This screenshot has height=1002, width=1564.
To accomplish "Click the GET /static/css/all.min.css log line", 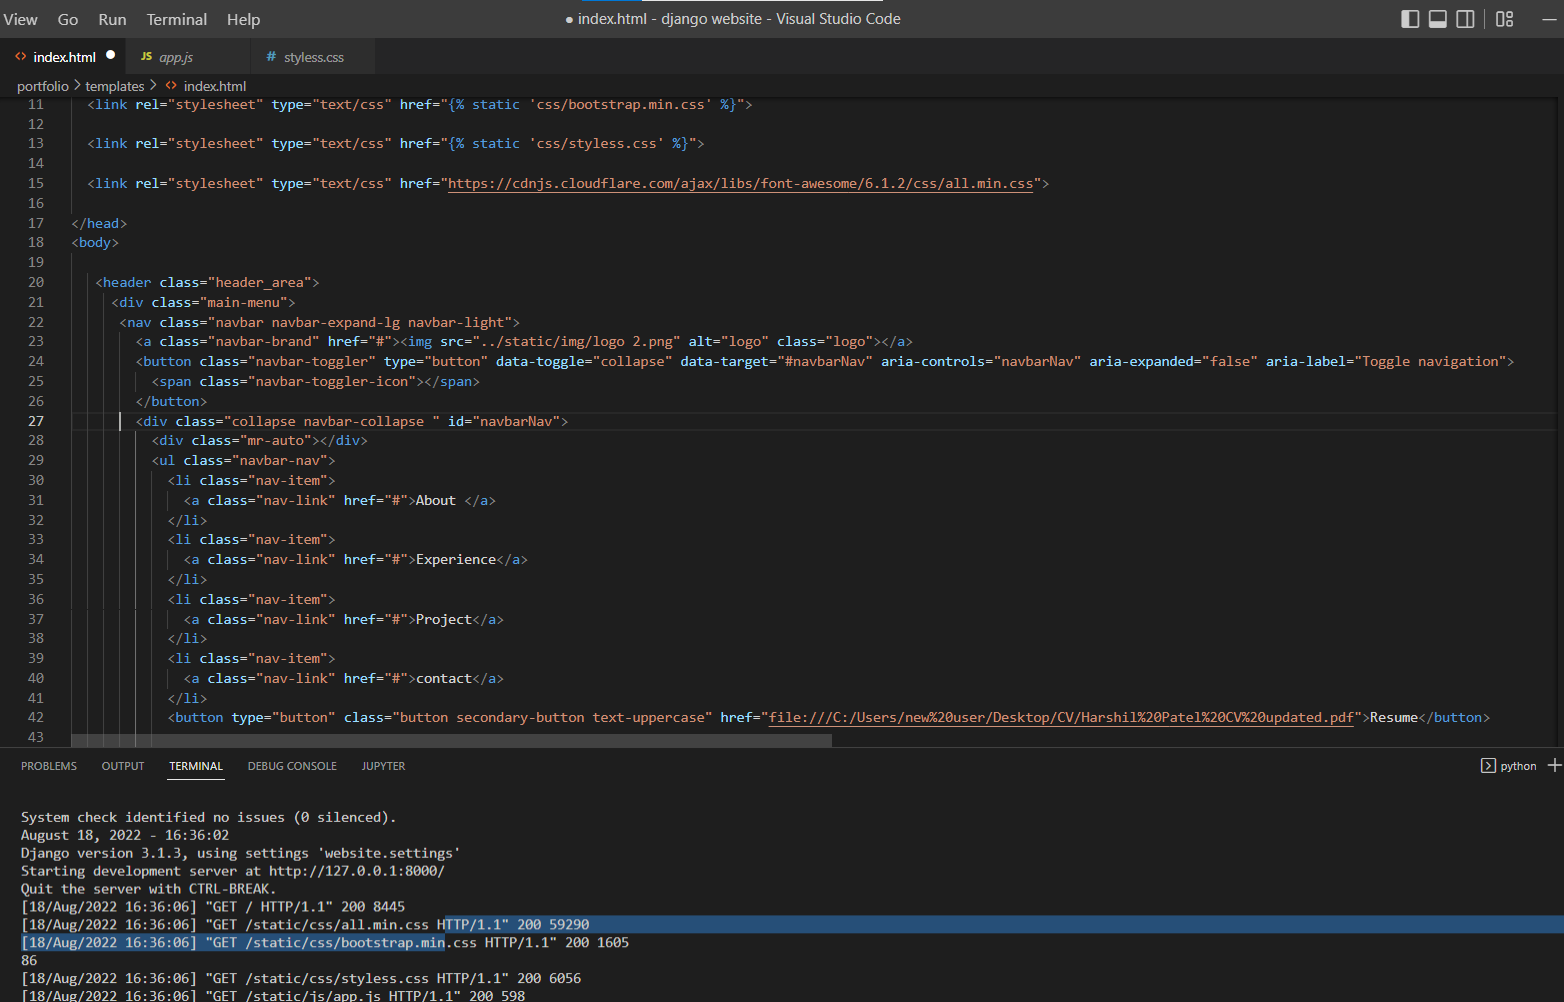I will [x=305, y=924].
